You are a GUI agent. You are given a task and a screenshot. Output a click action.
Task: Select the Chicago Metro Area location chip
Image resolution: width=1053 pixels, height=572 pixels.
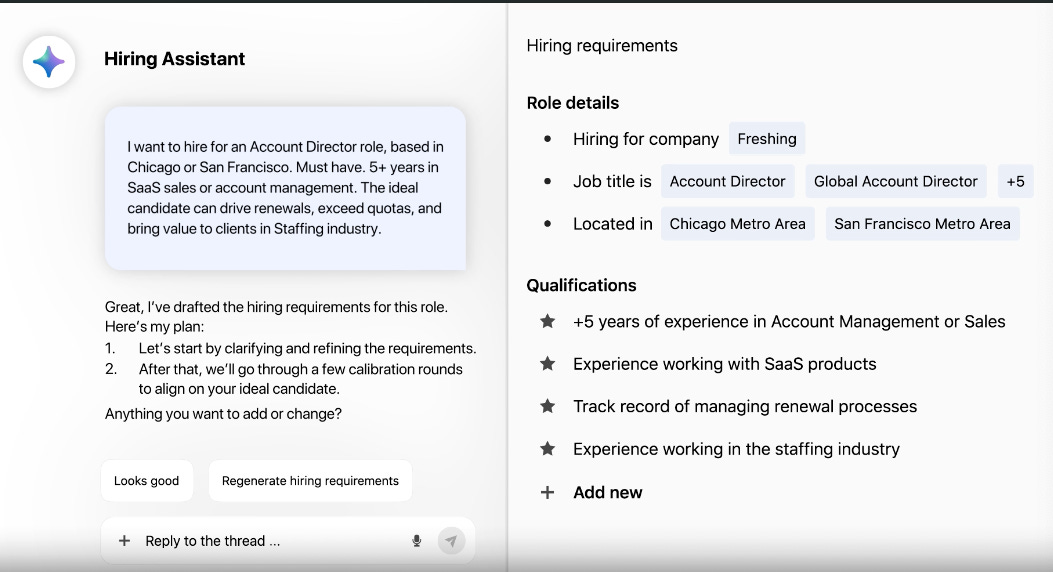pos(737,224)
